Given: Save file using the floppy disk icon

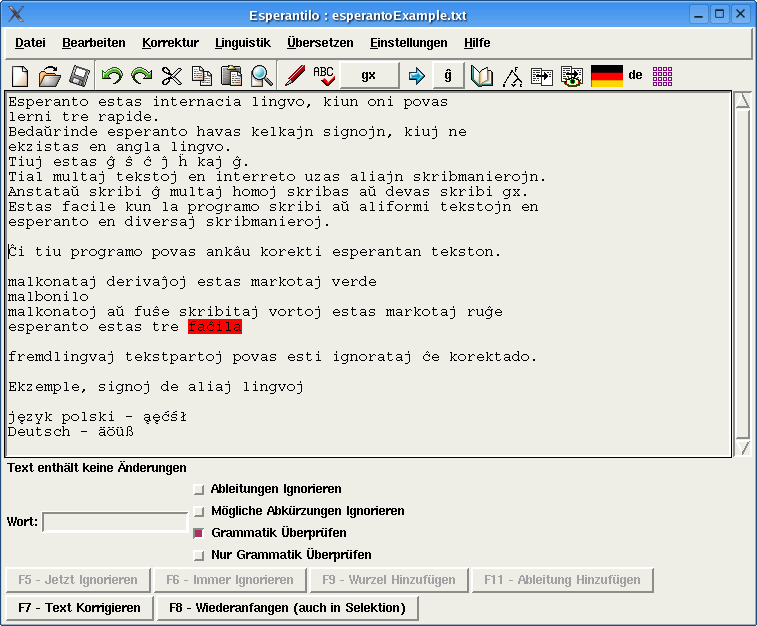Looking at the screenshot, I should click(79, 76).
